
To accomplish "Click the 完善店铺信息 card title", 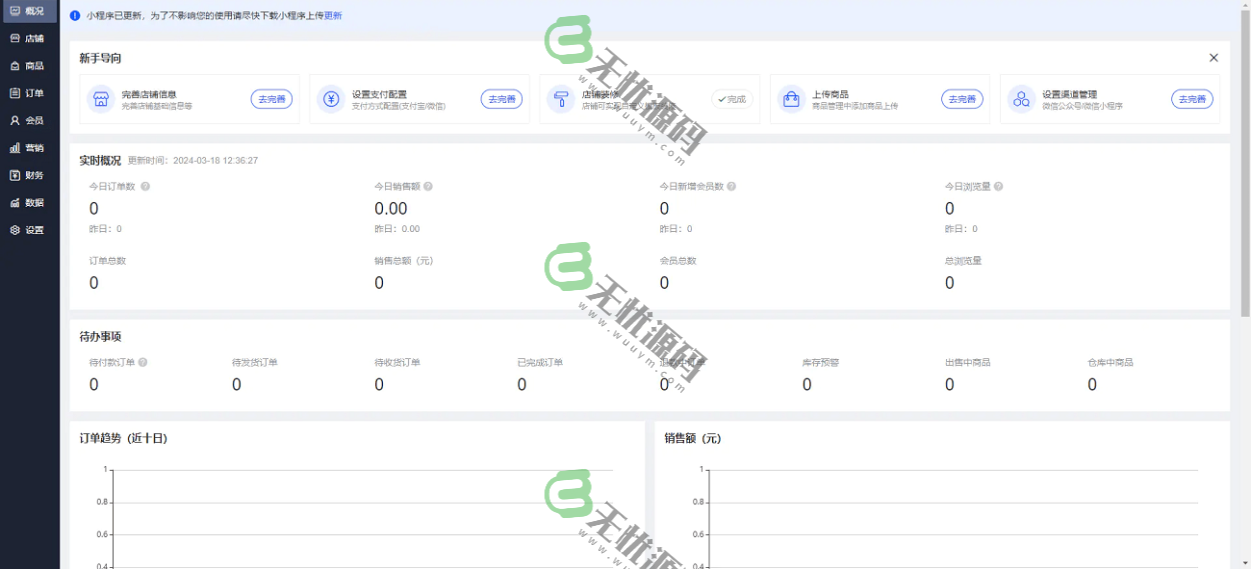I will (x=149, y=94).
